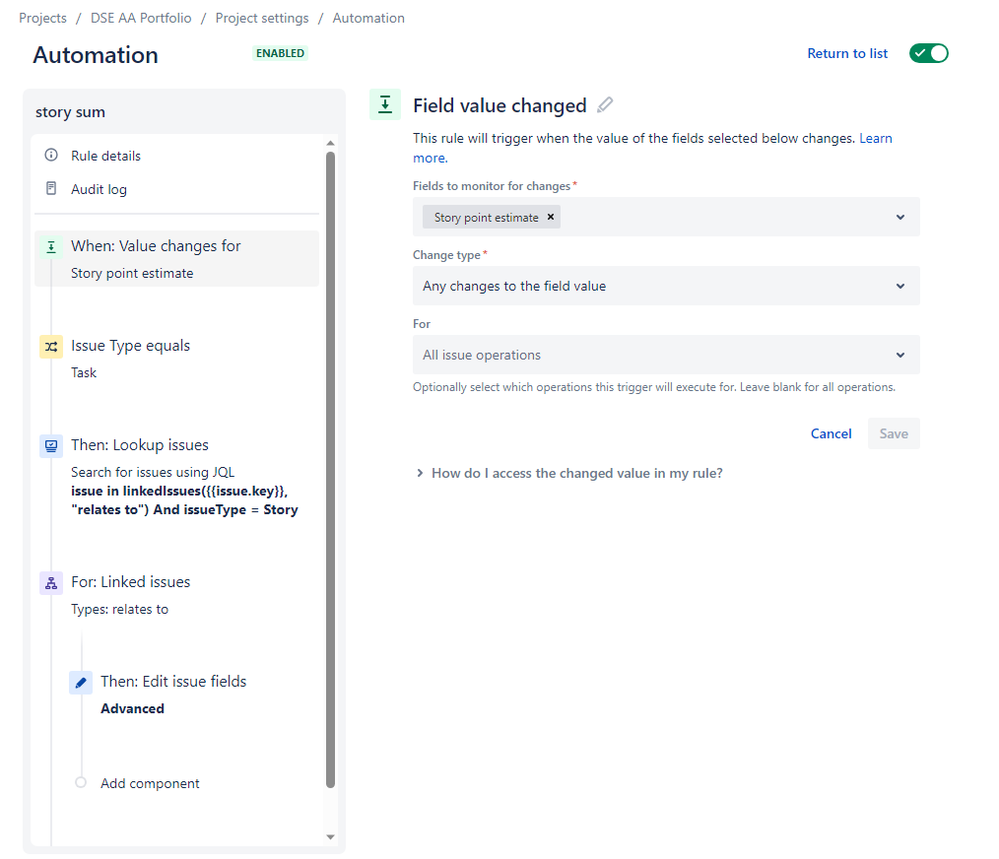Click the JQL text issue in linkedIssues
999x859 pixels.
(x=184, y=500)
